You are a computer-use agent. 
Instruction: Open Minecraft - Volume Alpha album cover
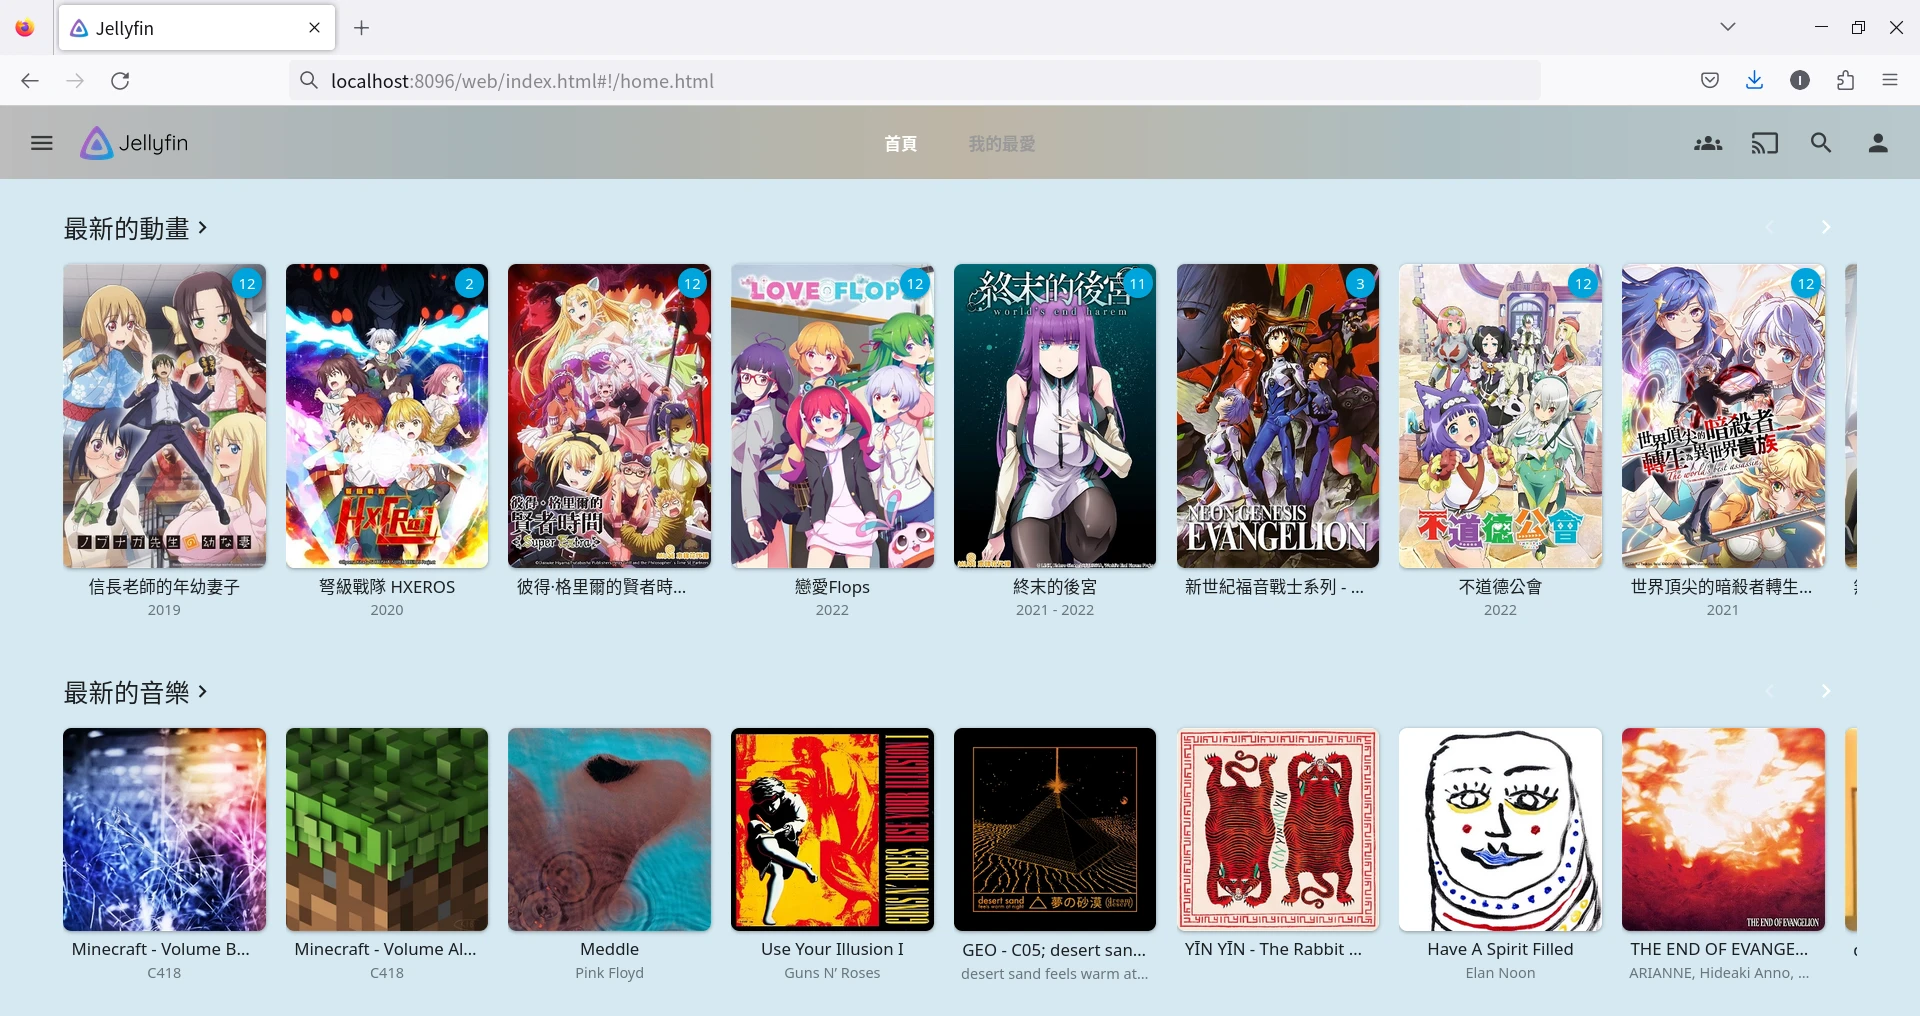coord(387,830)
